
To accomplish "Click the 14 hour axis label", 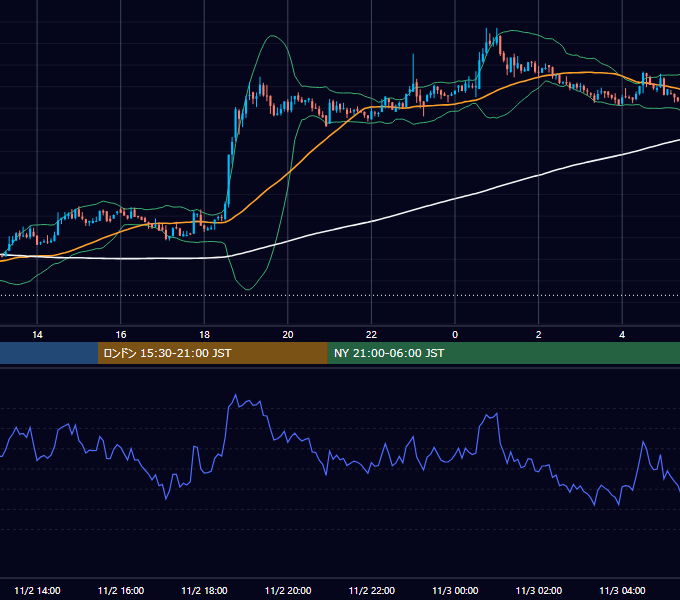I will click(x=37, y=335).
